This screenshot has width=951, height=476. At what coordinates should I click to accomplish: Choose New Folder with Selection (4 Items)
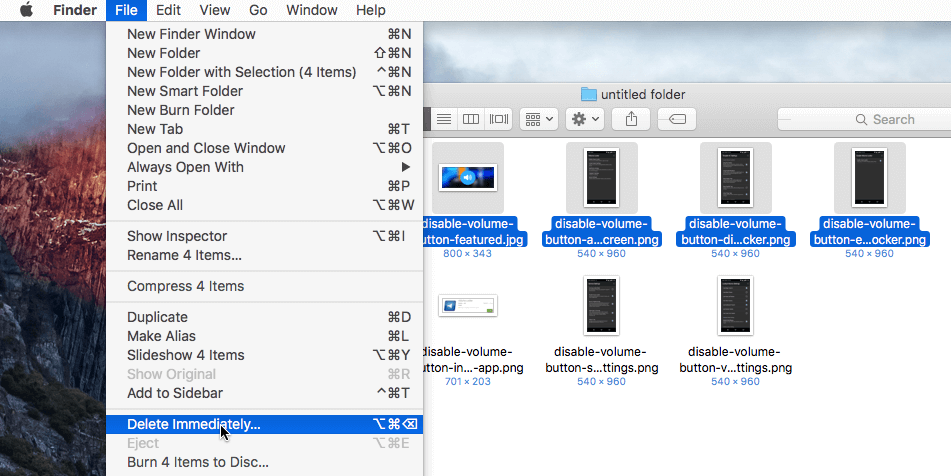(264, 72)
